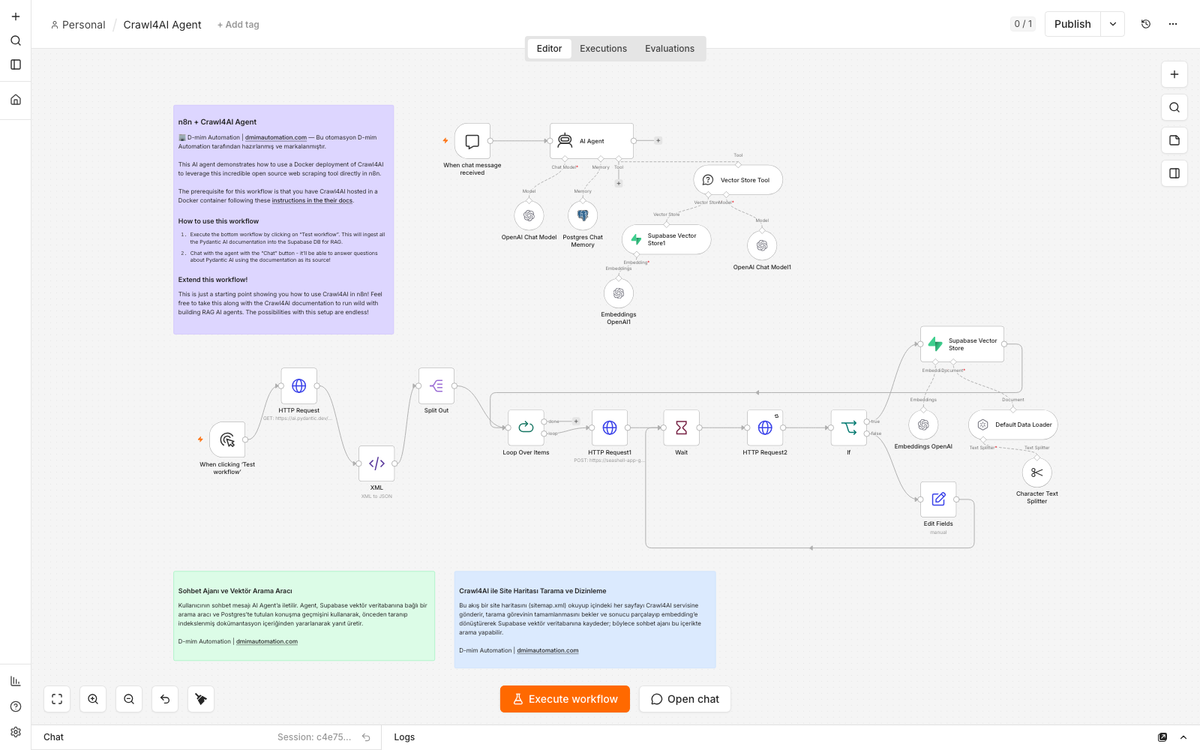Image resolution: width=1200 pixels, height=750 pixels.
Task: Click the Crawl4AI Agent workflow name field
Action: [x=162, y=25]
